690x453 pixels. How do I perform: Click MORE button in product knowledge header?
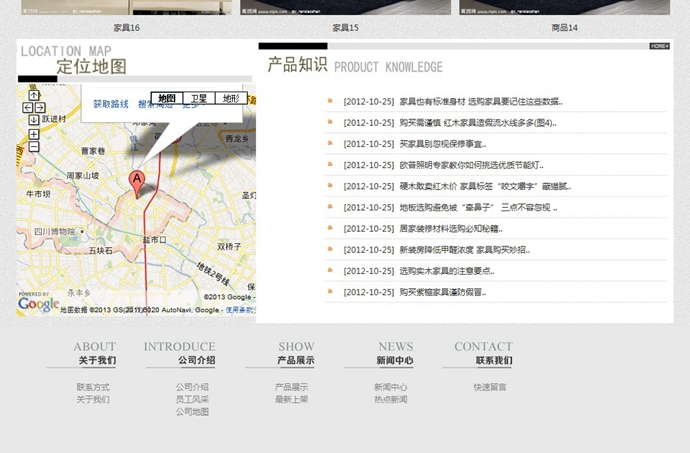[x=659, y=46]
